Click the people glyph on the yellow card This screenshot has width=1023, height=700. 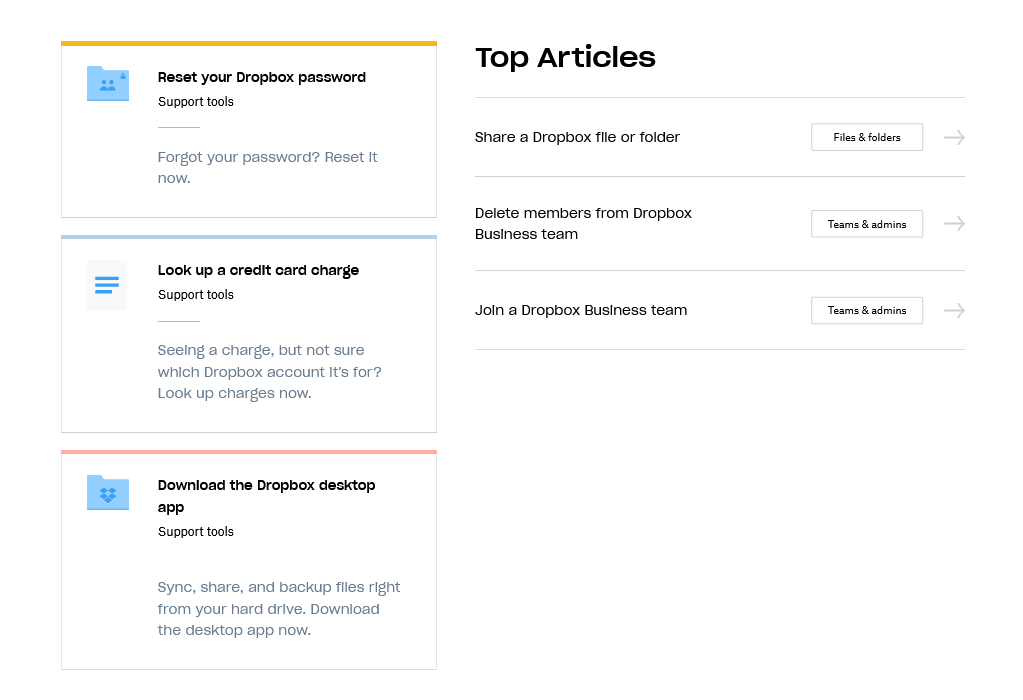coord(107,84)
